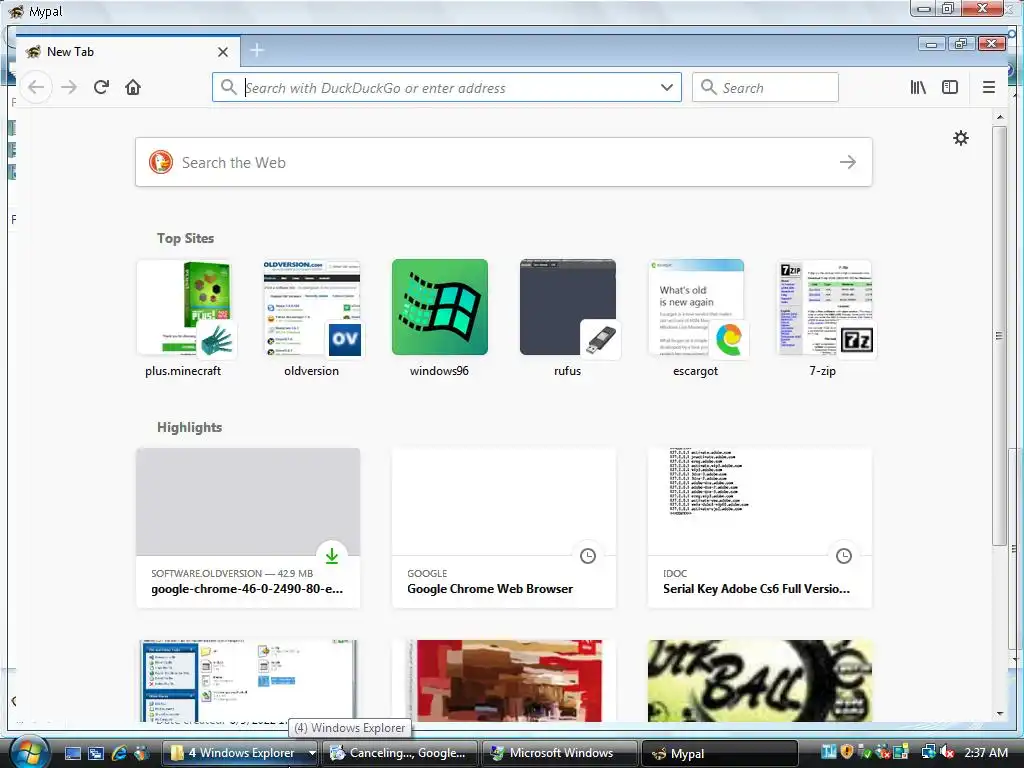This screenshot has height=768, width=1024.
Task: Click the scrollbar down arrow
Action: coord(999,714)
